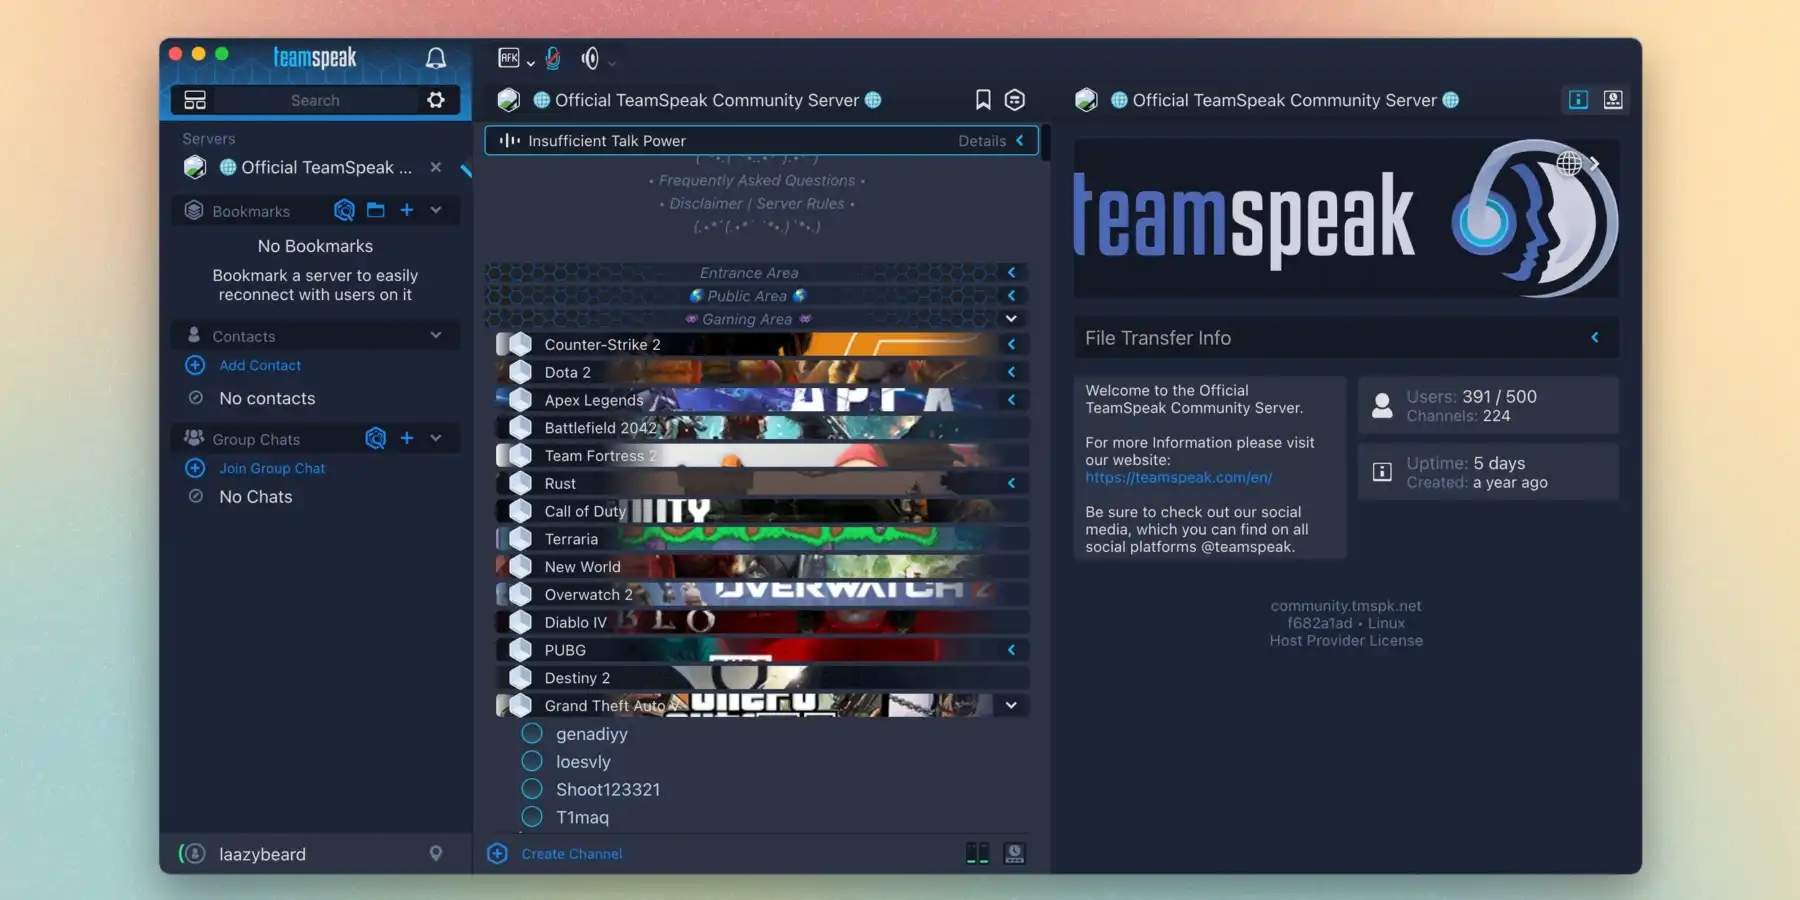Click the Disclaimer | Server Rules channel
The height and width of the screenshot is (900, 1800).
coord(757,203)
